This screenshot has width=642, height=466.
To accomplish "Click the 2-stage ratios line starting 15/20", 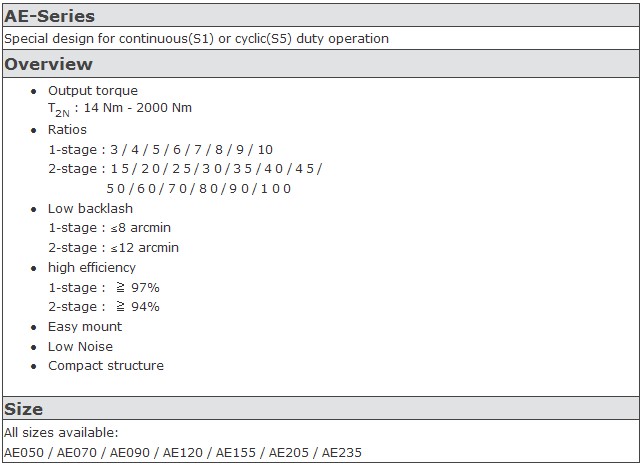I will [x=185, y=169].
